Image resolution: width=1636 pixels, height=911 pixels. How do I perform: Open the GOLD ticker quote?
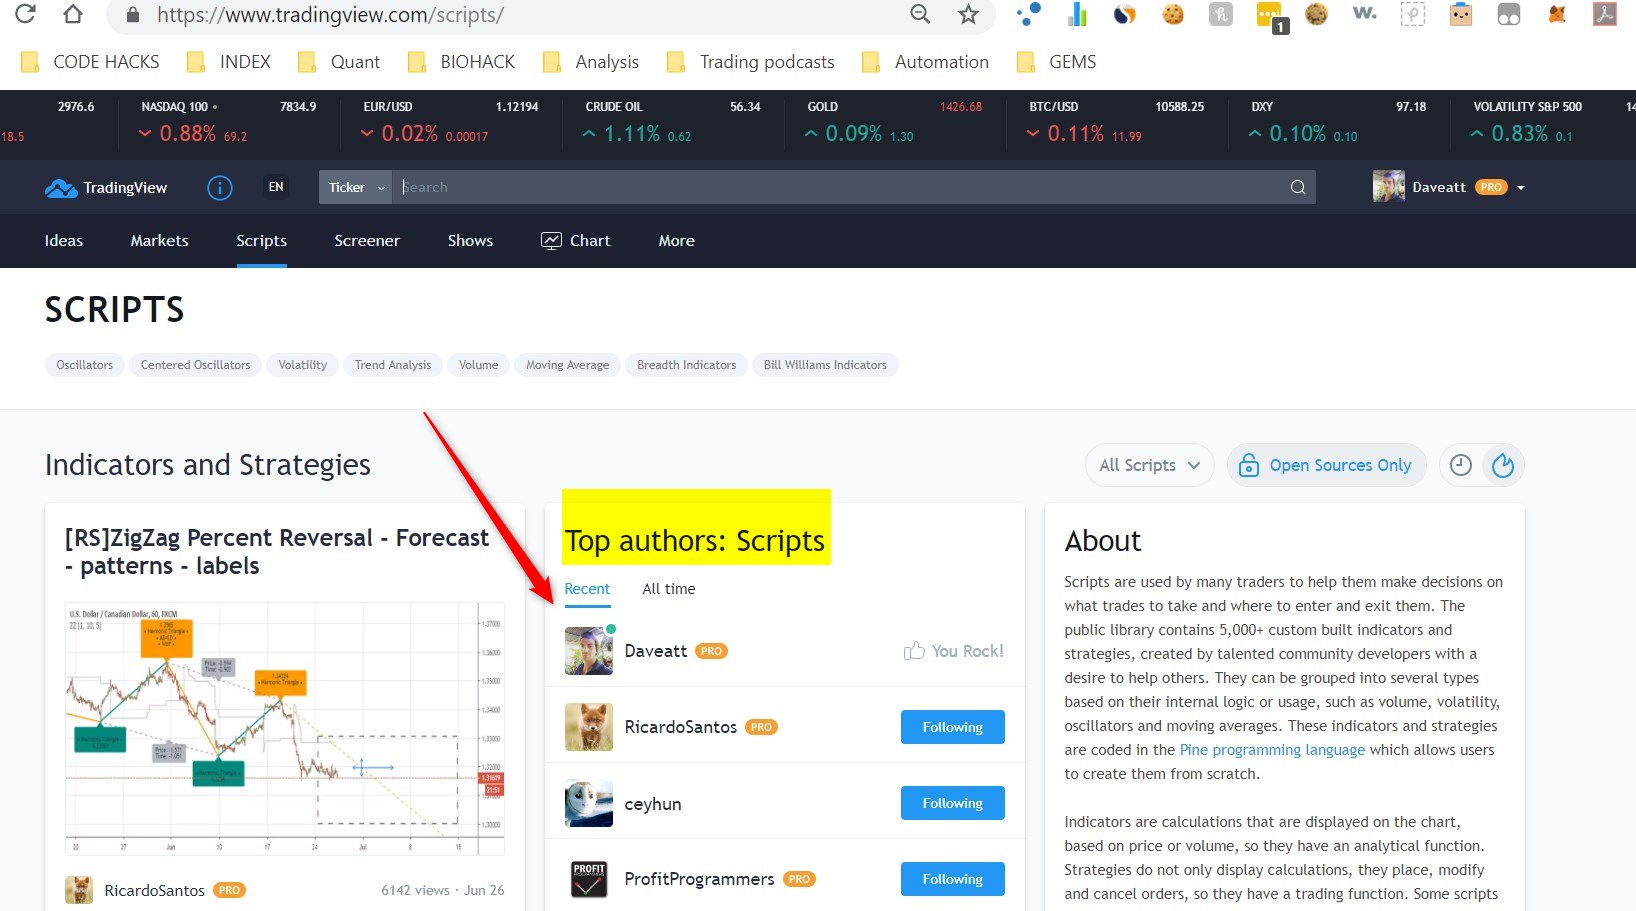(894, 121)
